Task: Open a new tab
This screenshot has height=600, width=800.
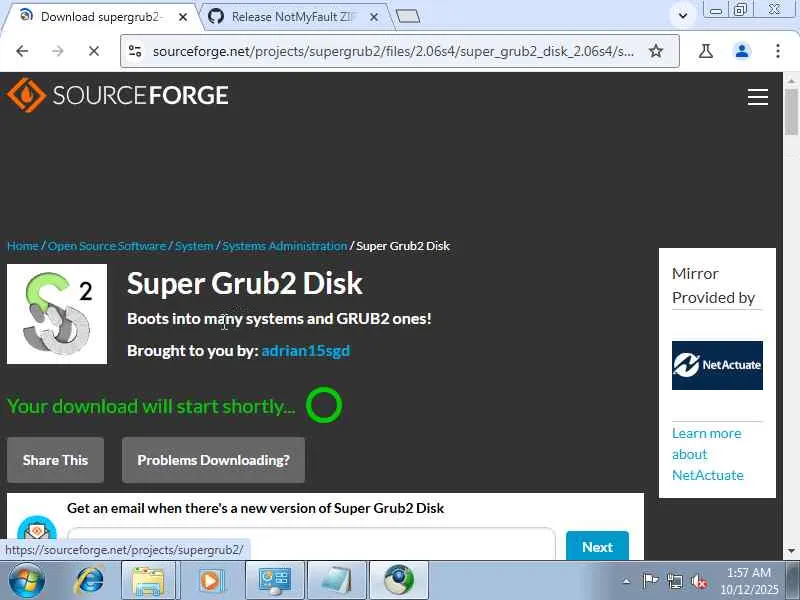Action: (x=408, y=16)
